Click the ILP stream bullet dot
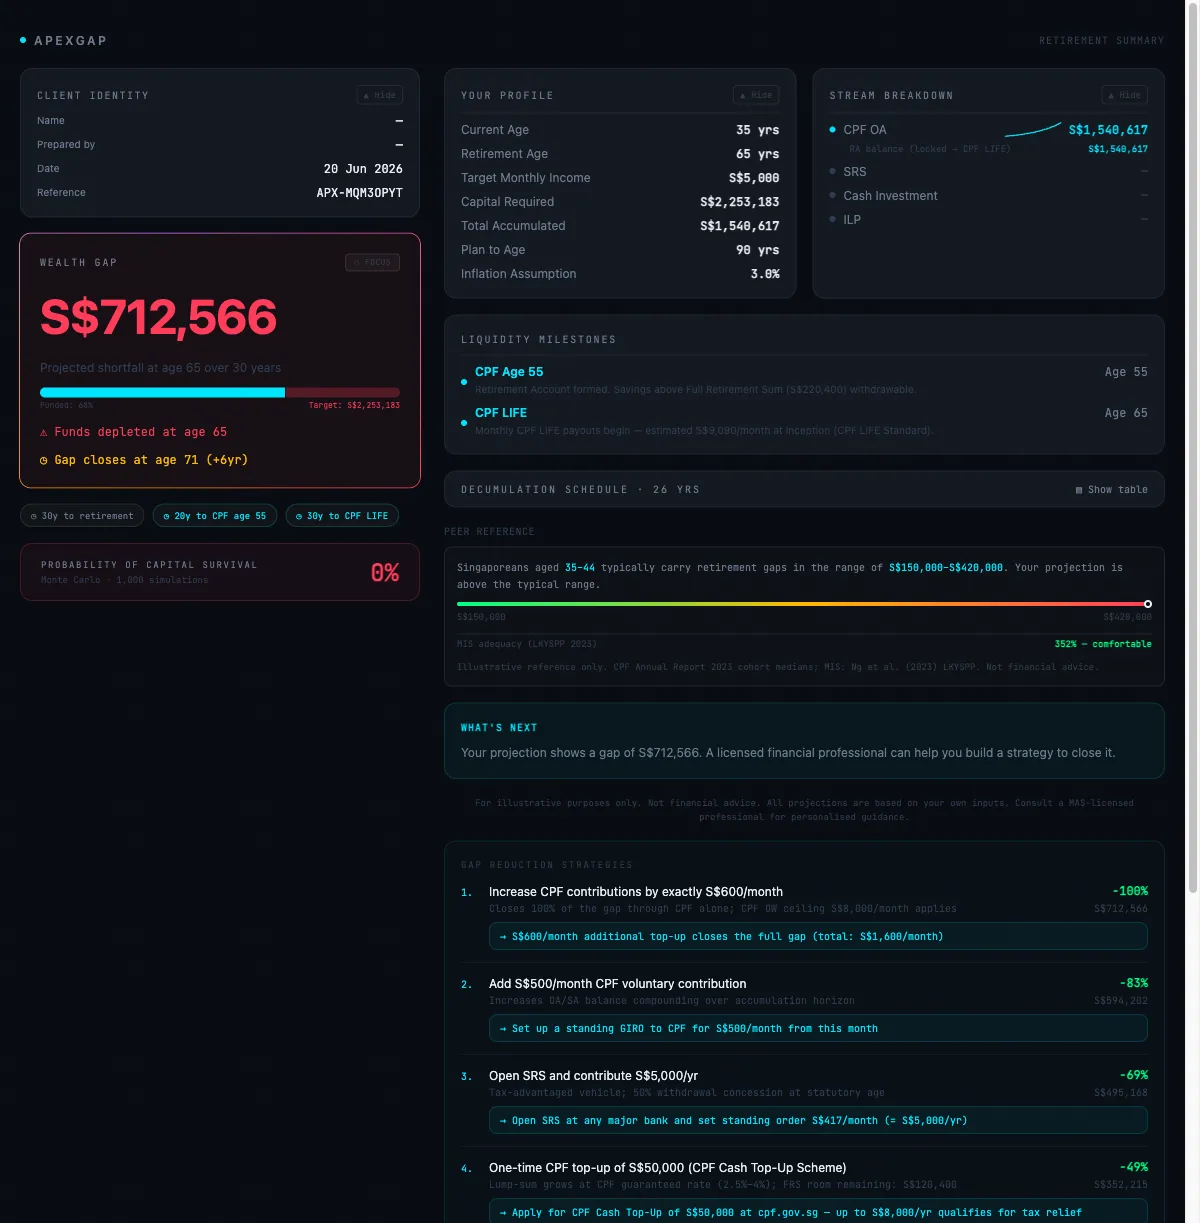This screenshot has height=1223, width=1200. click(x=833, y=220)
